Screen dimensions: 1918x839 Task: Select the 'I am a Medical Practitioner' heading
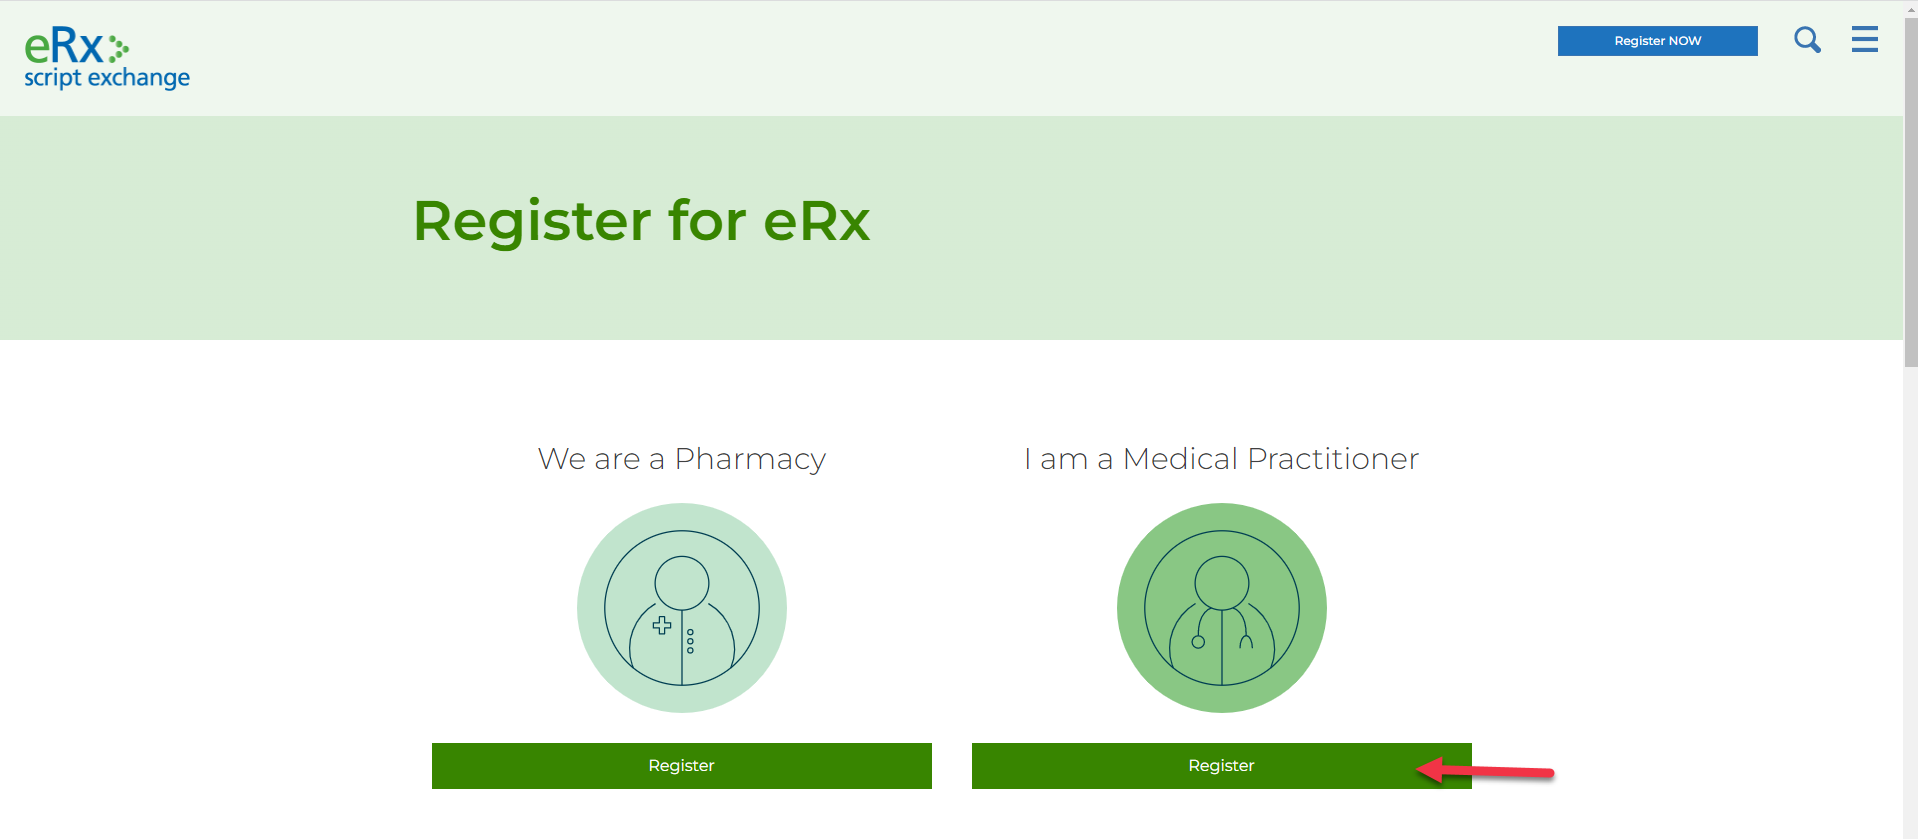coord(1220,459)
